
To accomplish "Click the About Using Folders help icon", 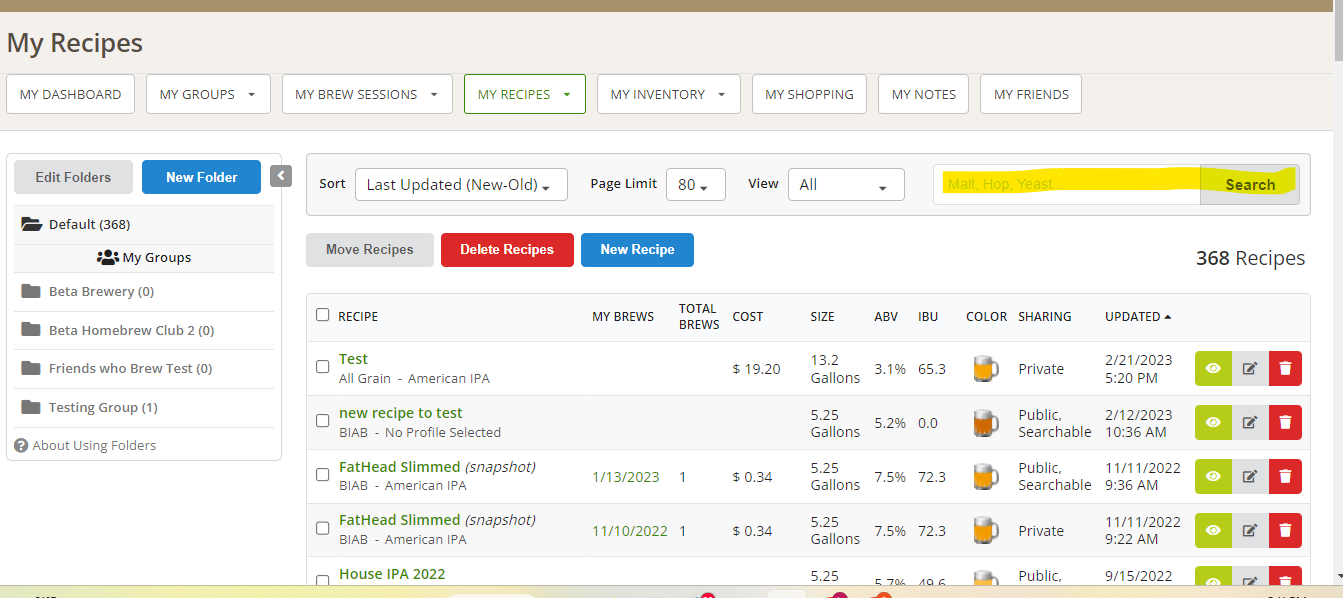I will pos(21,445).
